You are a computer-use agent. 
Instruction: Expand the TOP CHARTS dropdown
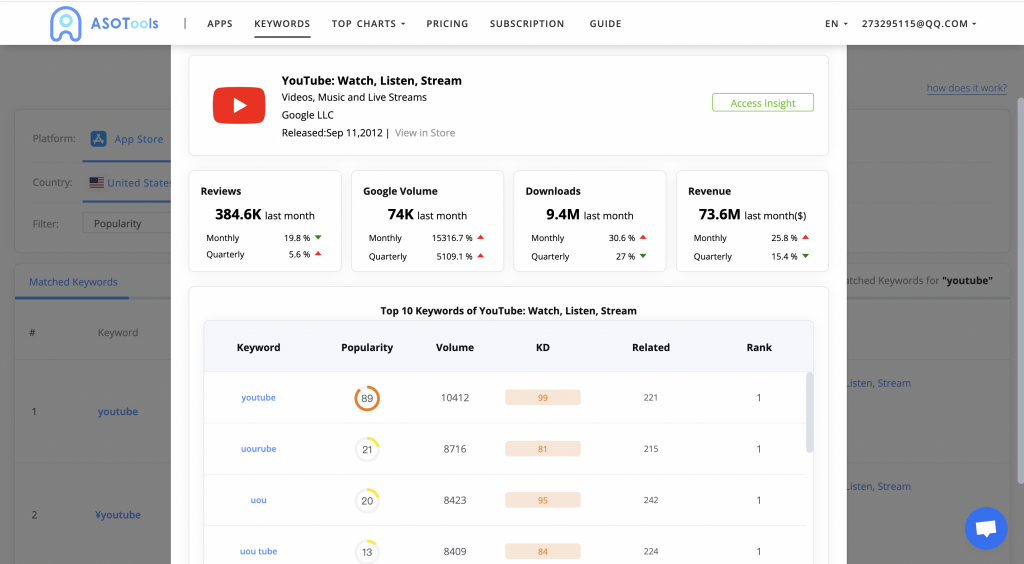368,24
